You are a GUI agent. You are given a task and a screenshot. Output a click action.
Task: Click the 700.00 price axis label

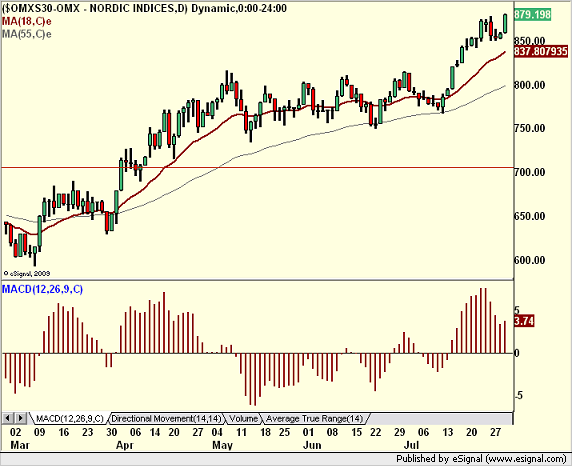coord(530,172)
